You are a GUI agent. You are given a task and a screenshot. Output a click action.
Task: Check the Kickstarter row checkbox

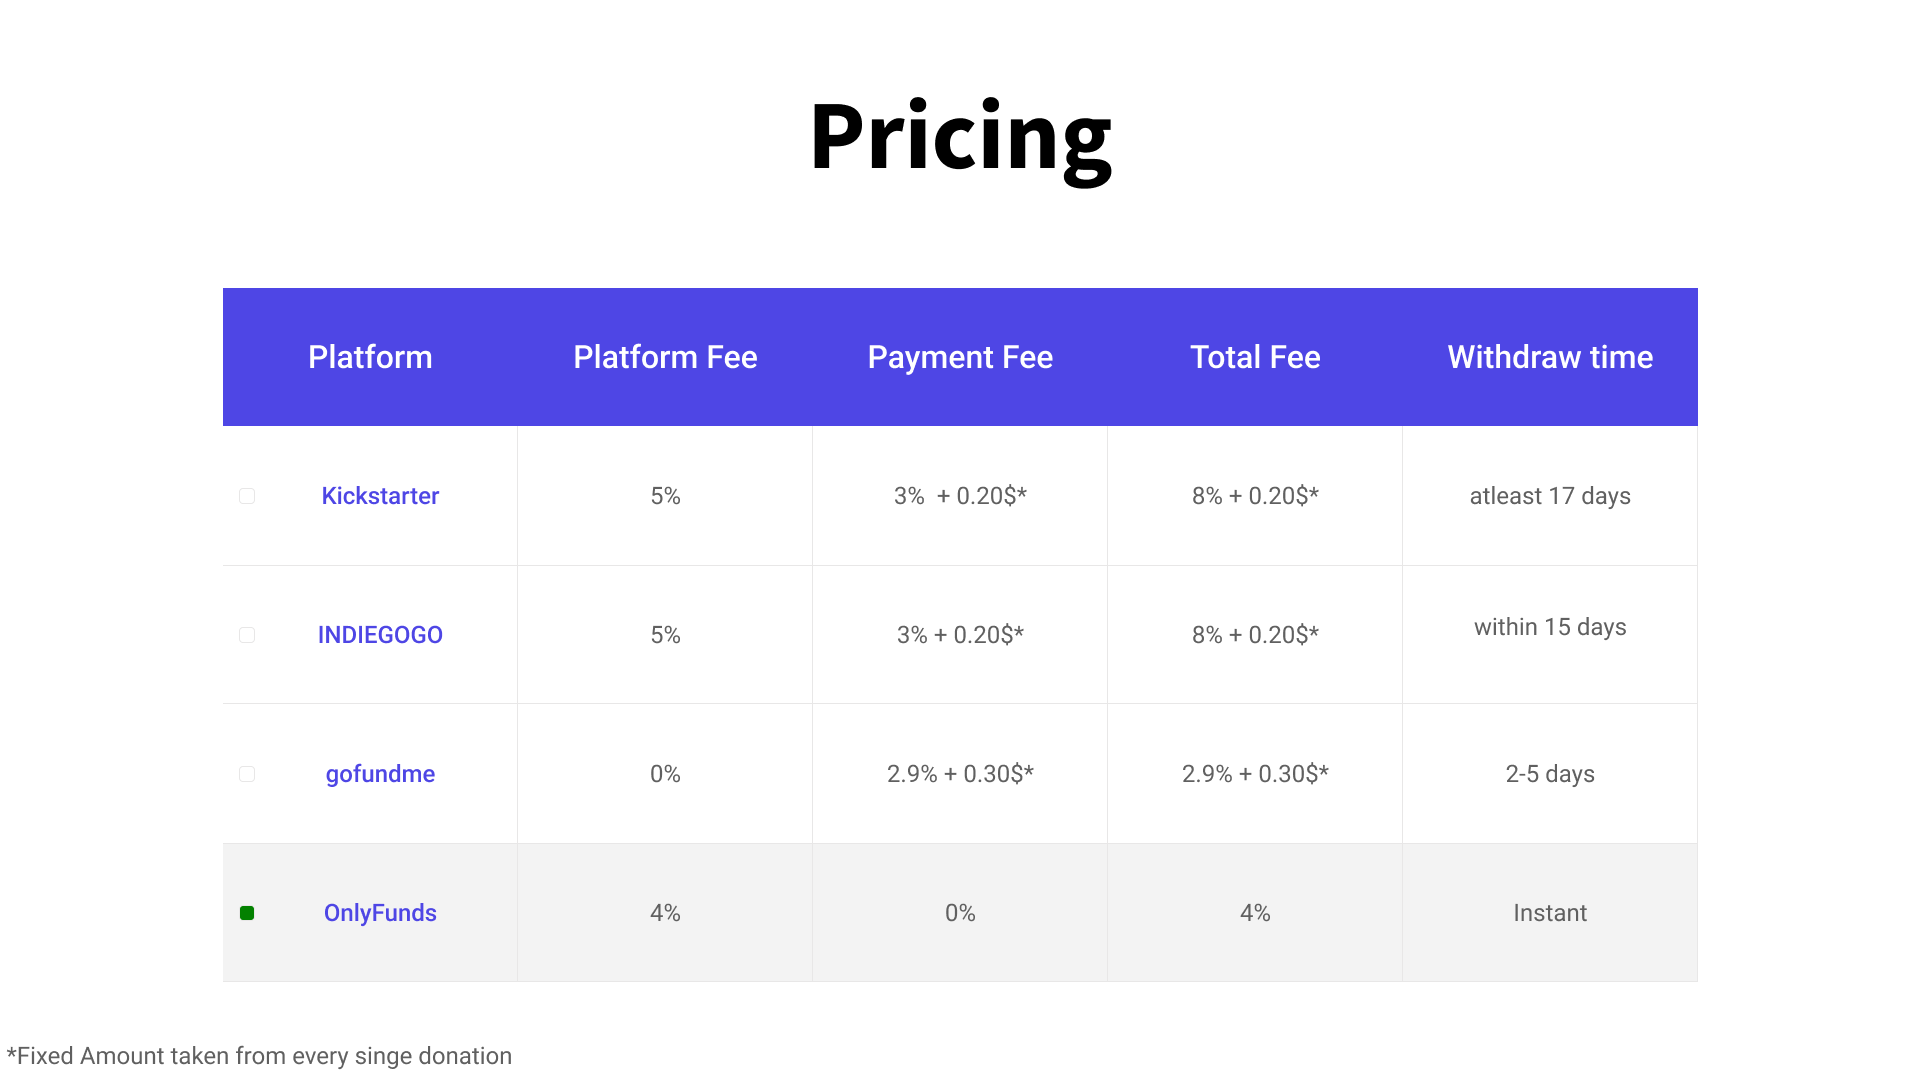pyautogui.click(x=247, y=496)
